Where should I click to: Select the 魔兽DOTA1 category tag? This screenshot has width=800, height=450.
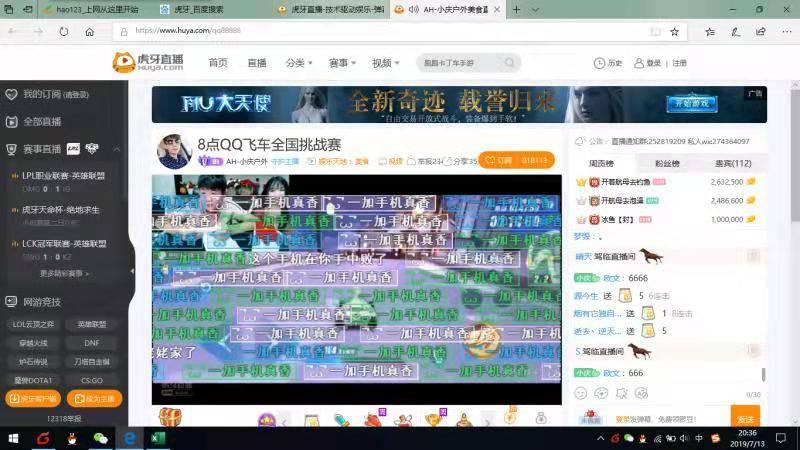pos(33,380)
